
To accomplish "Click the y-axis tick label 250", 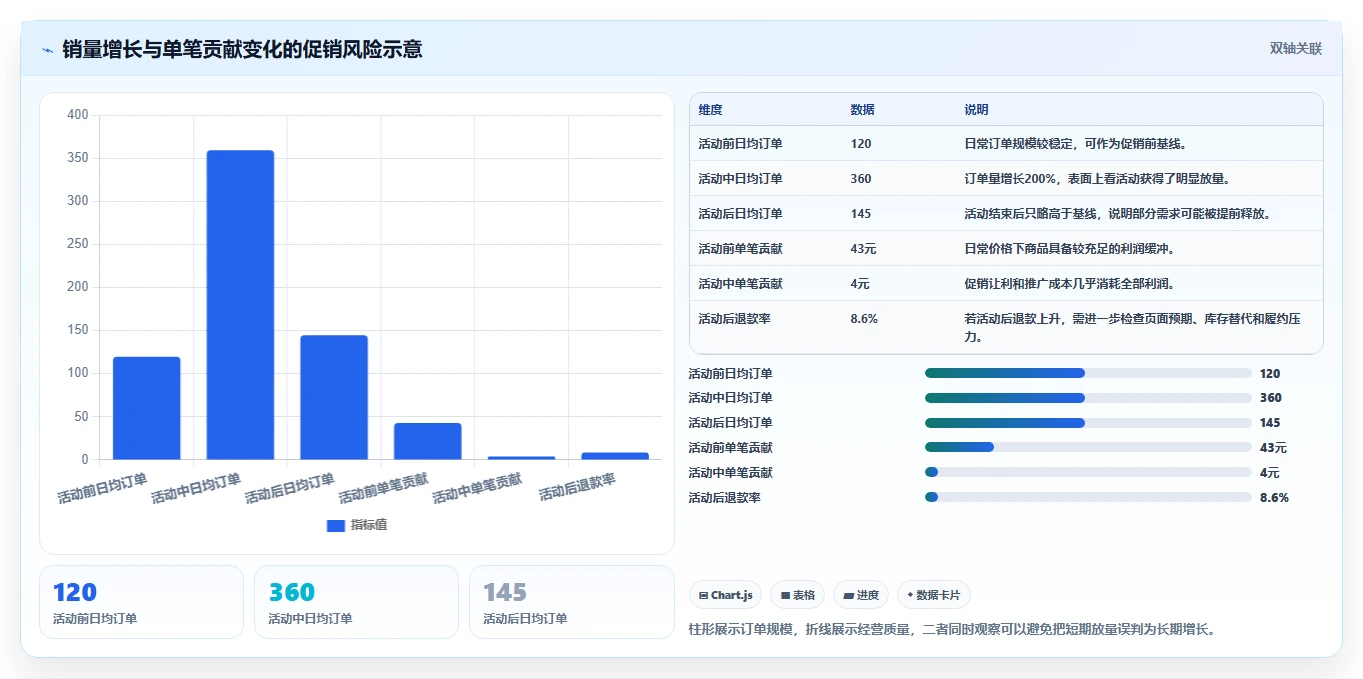I will pyautogui.click(x=78, y=244).
